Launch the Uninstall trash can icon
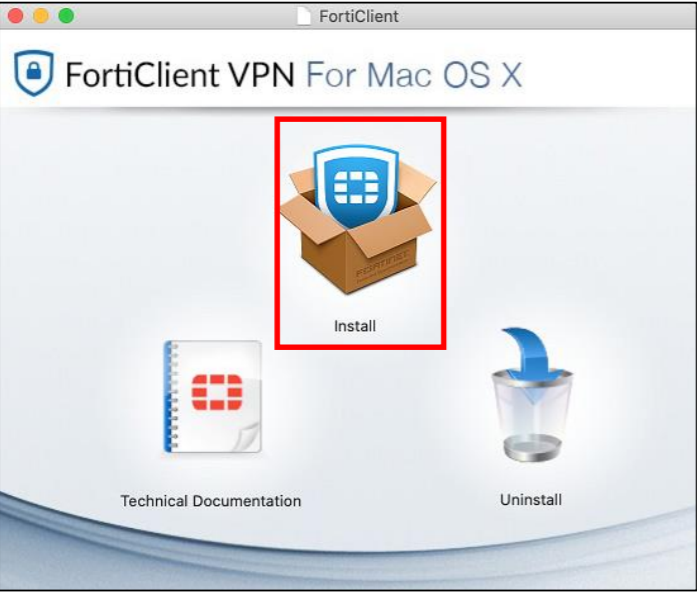The width and height of the screenshot is (697, 592). tap(531, 395)
